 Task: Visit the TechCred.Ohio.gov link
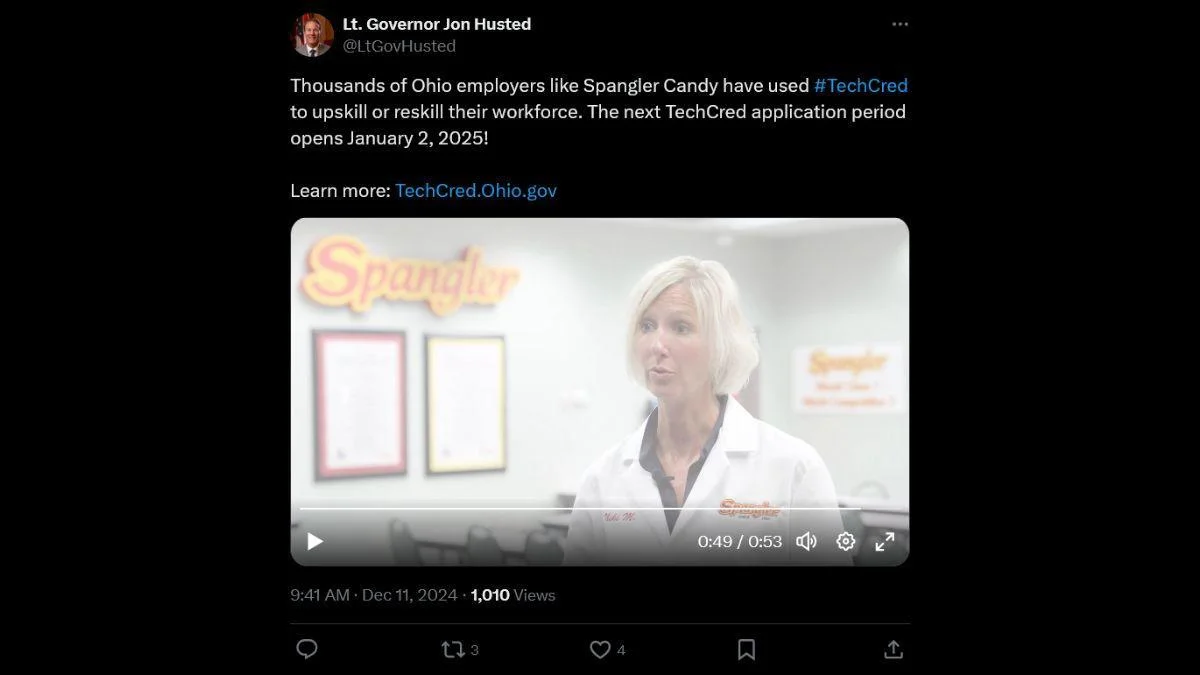(x=476, y=190)
